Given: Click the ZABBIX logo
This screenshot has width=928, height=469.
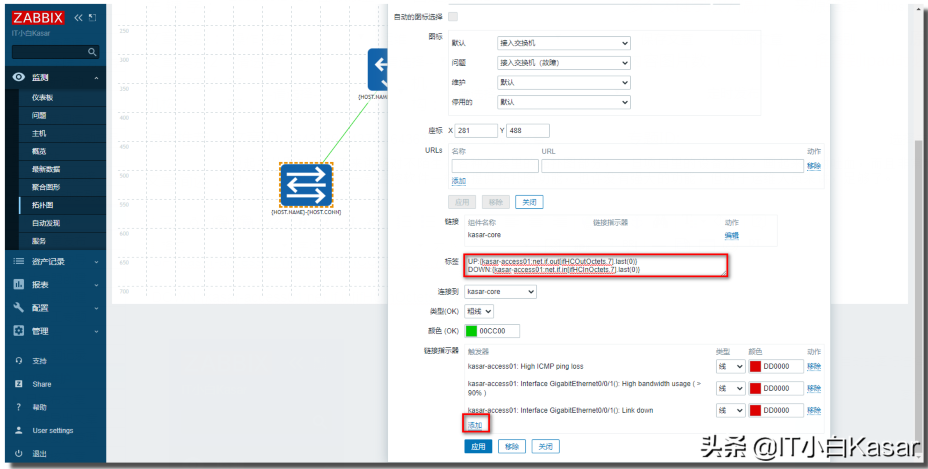Looking at the screenshot, I should [38, 18].
